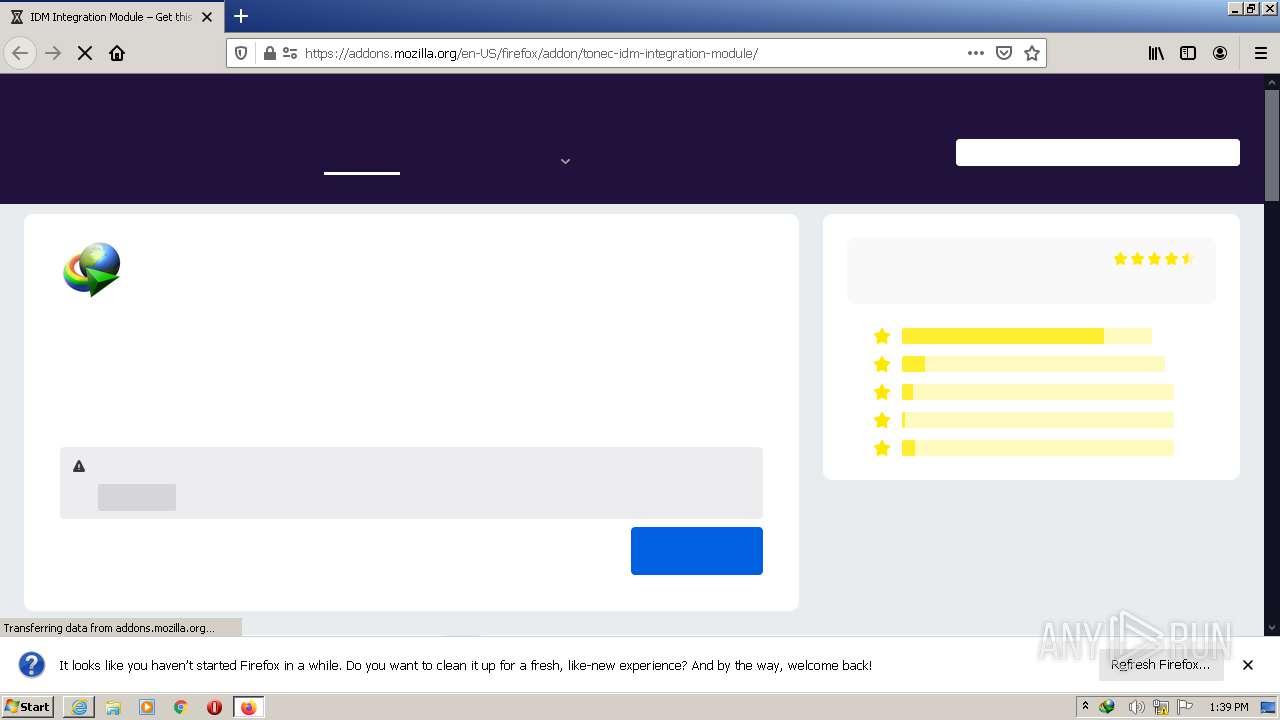Click the overall star rating

click(1154, 259)
